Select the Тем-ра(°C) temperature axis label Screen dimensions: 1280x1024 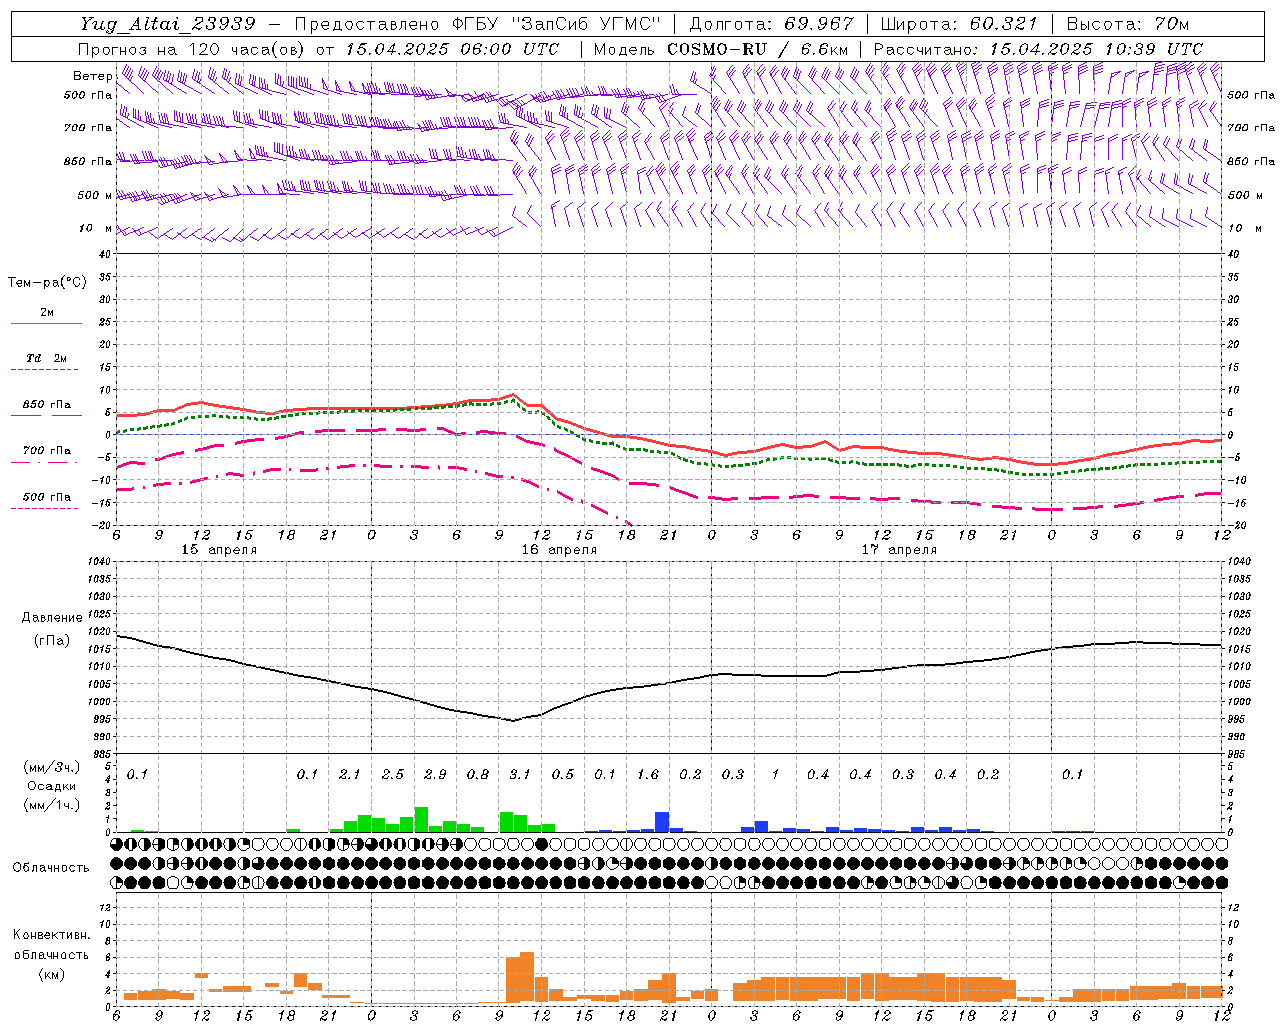coord(47,283)
